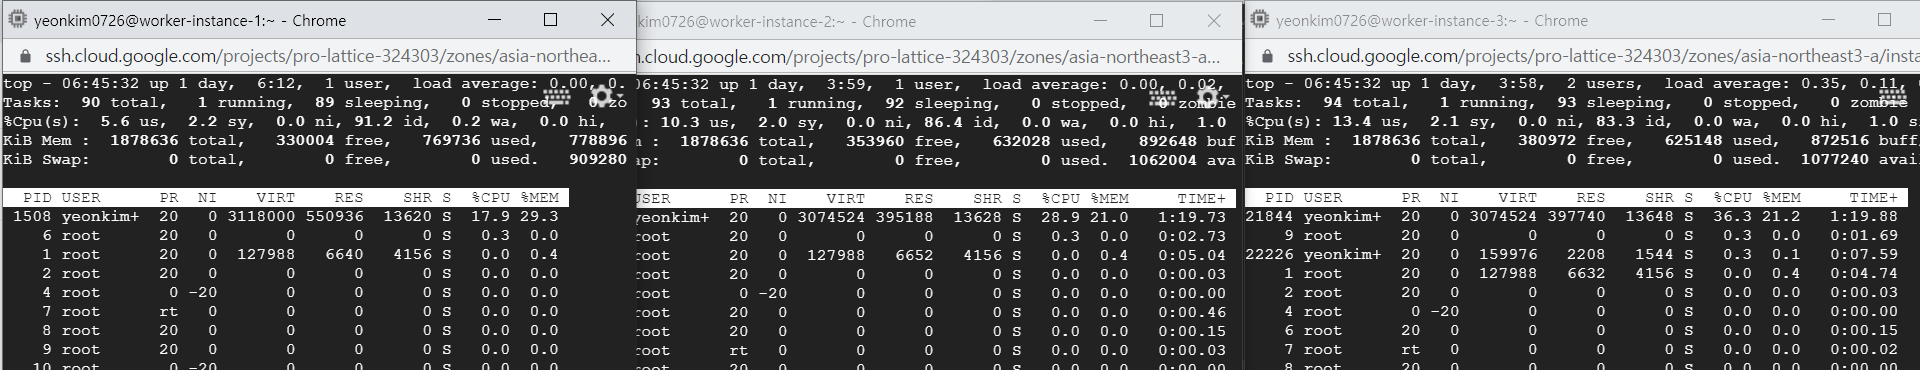Click the TIME+ column header in worker-instance-2
This screenshot has height=370, width=1920.
tap(1202, 199)
